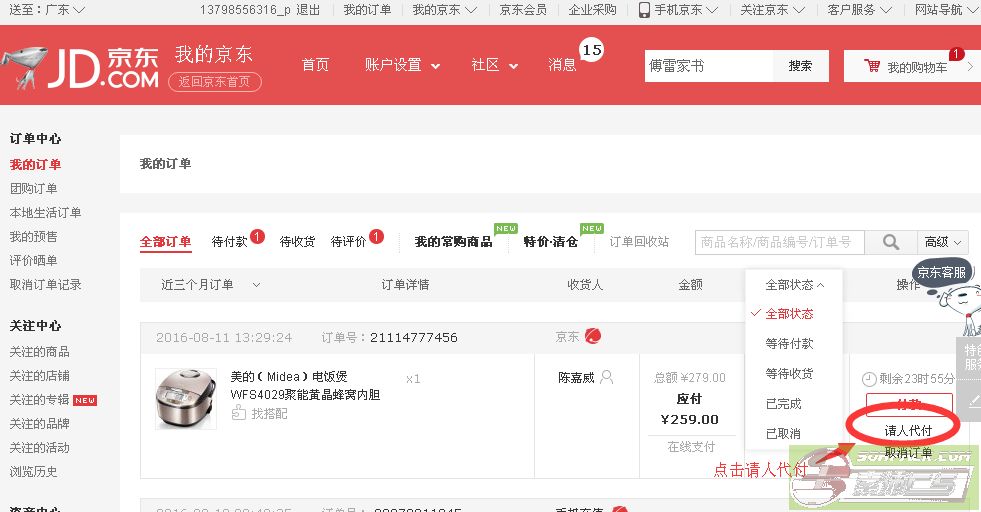Screen dimensions: 981x512
Task: Click the 请人代付 link
Action: point(907,430)
